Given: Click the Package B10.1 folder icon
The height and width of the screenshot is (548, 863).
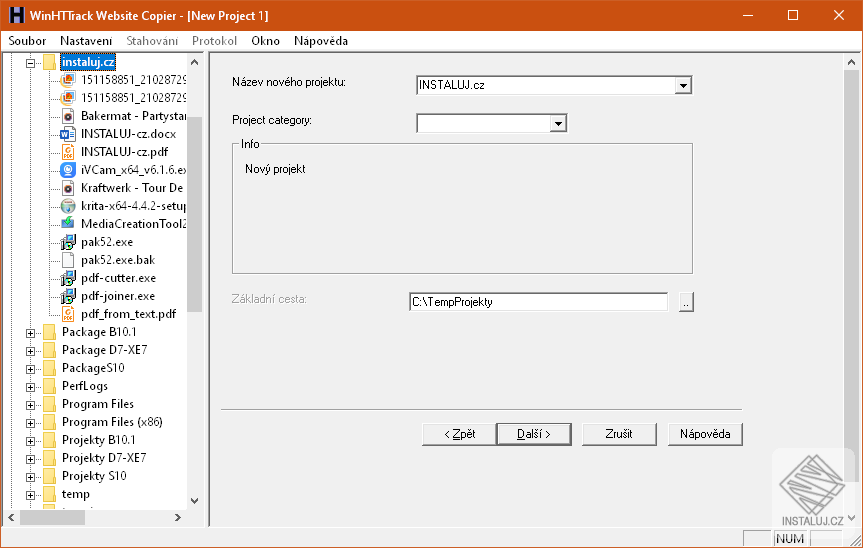Looking at the screenshot, I should click(x=50, y=332).
